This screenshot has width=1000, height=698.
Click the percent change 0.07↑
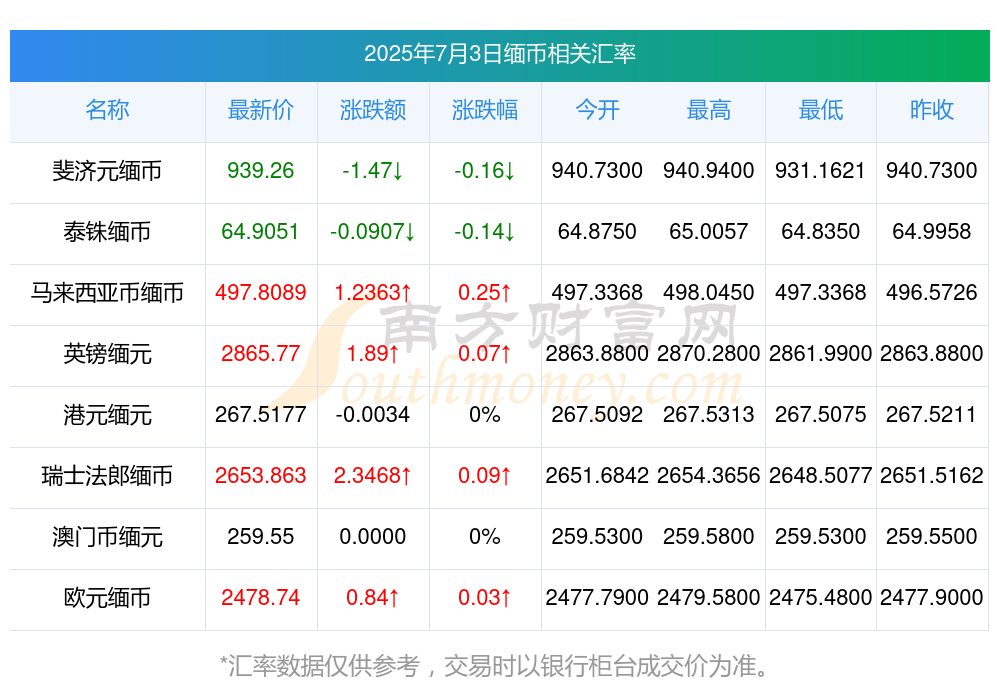485,353
